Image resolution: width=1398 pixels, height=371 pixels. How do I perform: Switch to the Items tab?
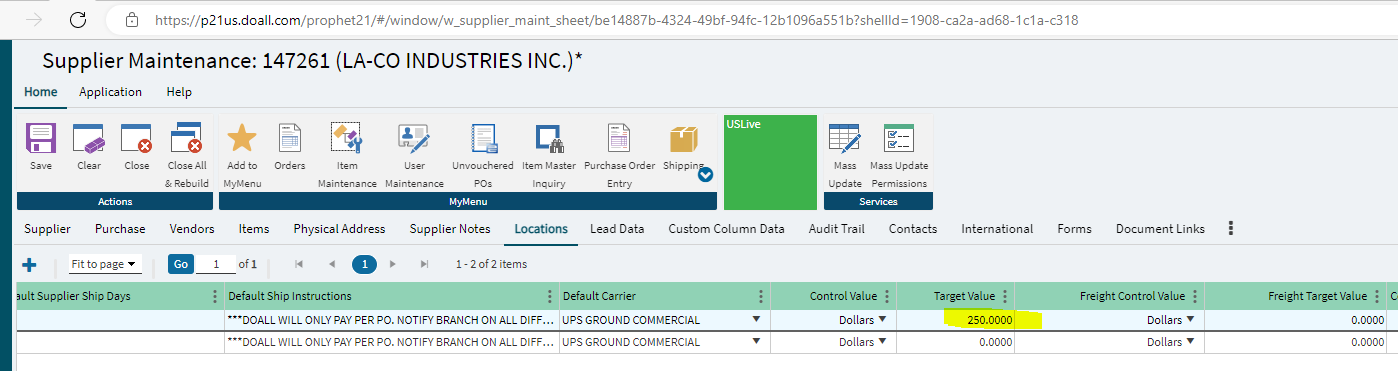click(x=254, y=229)
